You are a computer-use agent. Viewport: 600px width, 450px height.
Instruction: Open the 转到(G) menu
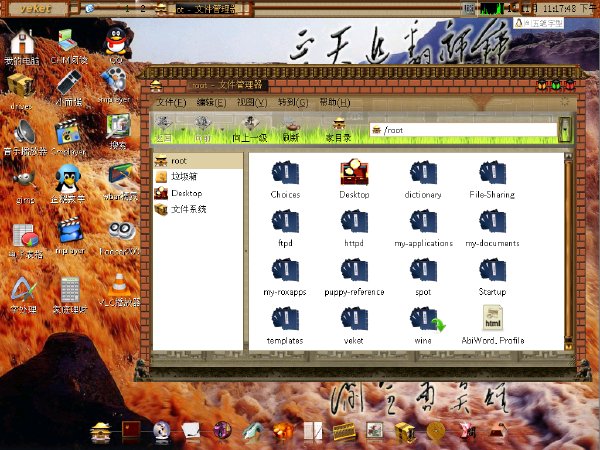(293, 103)
